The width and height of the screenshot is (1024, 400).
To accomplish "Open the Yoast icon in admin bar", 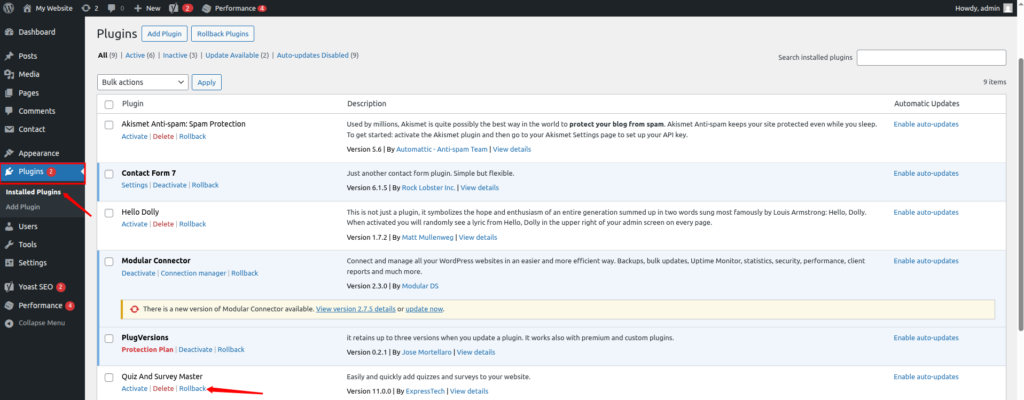I will [174, 8].
